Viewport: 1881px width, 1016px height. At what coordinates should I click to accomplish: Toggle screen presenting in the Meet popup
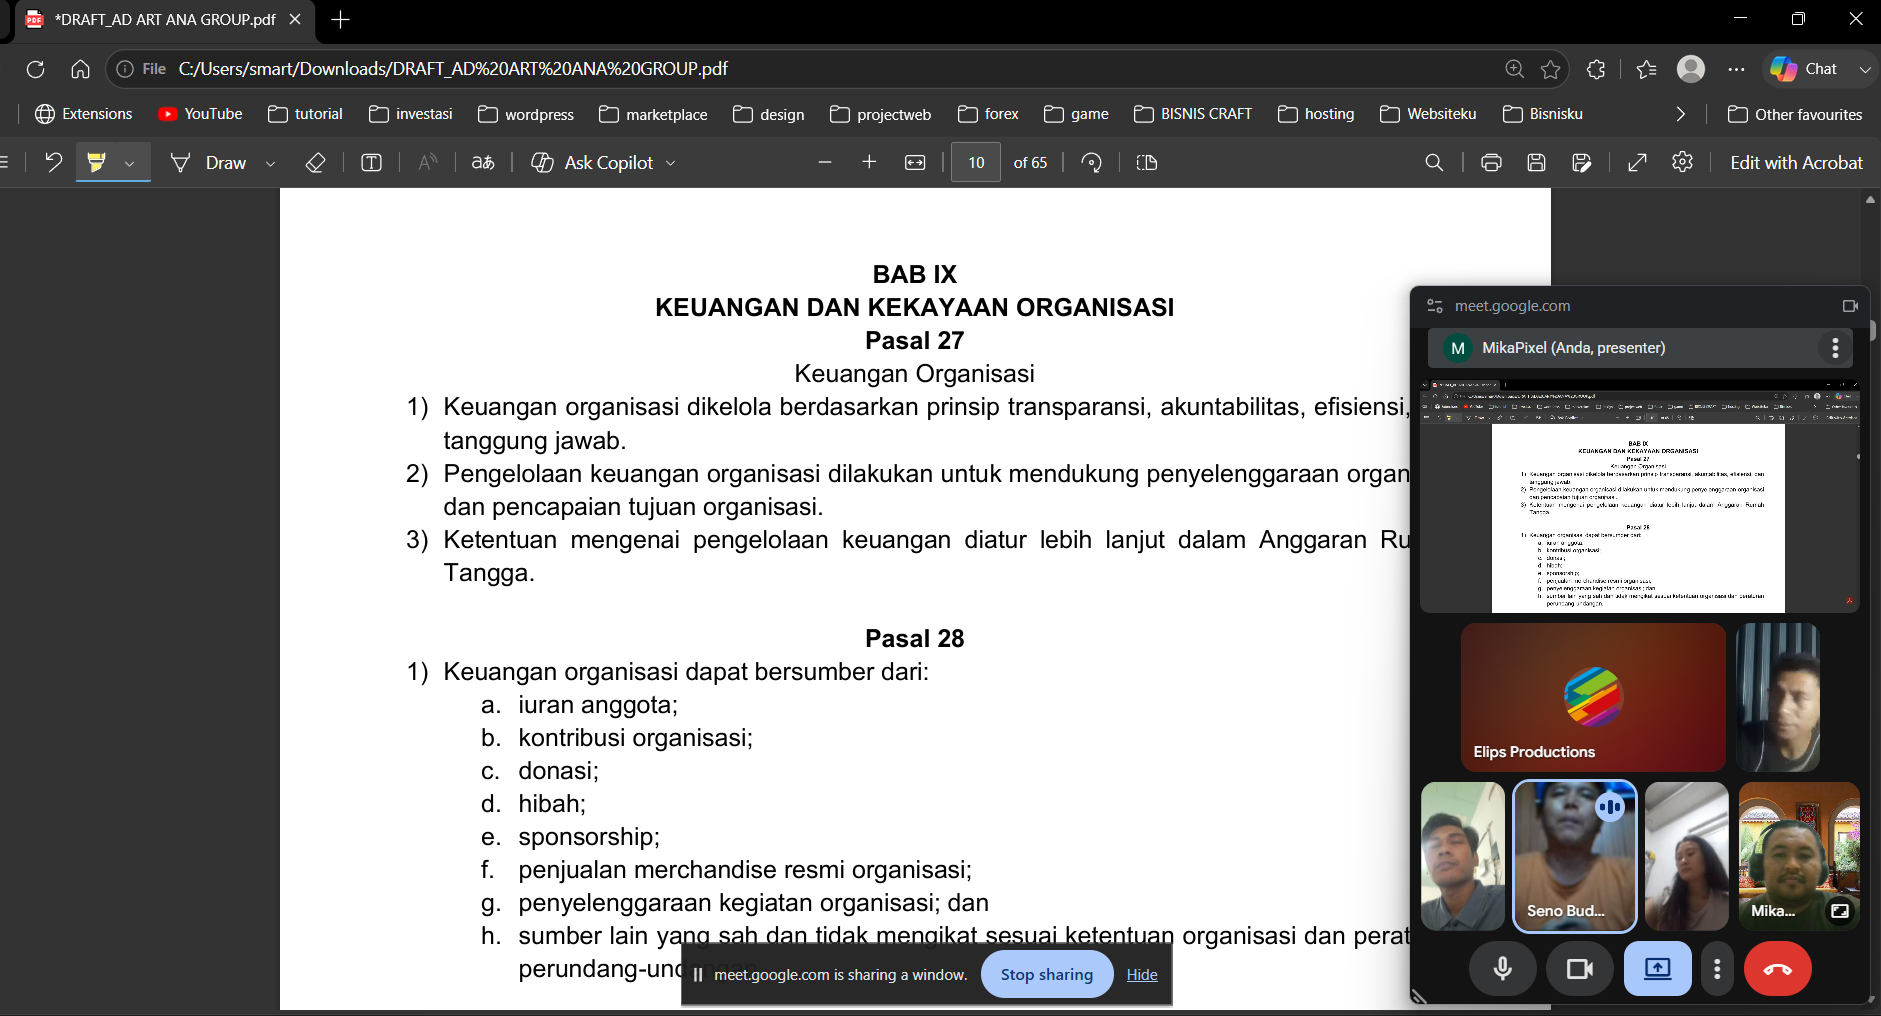tap(1658, 969)
